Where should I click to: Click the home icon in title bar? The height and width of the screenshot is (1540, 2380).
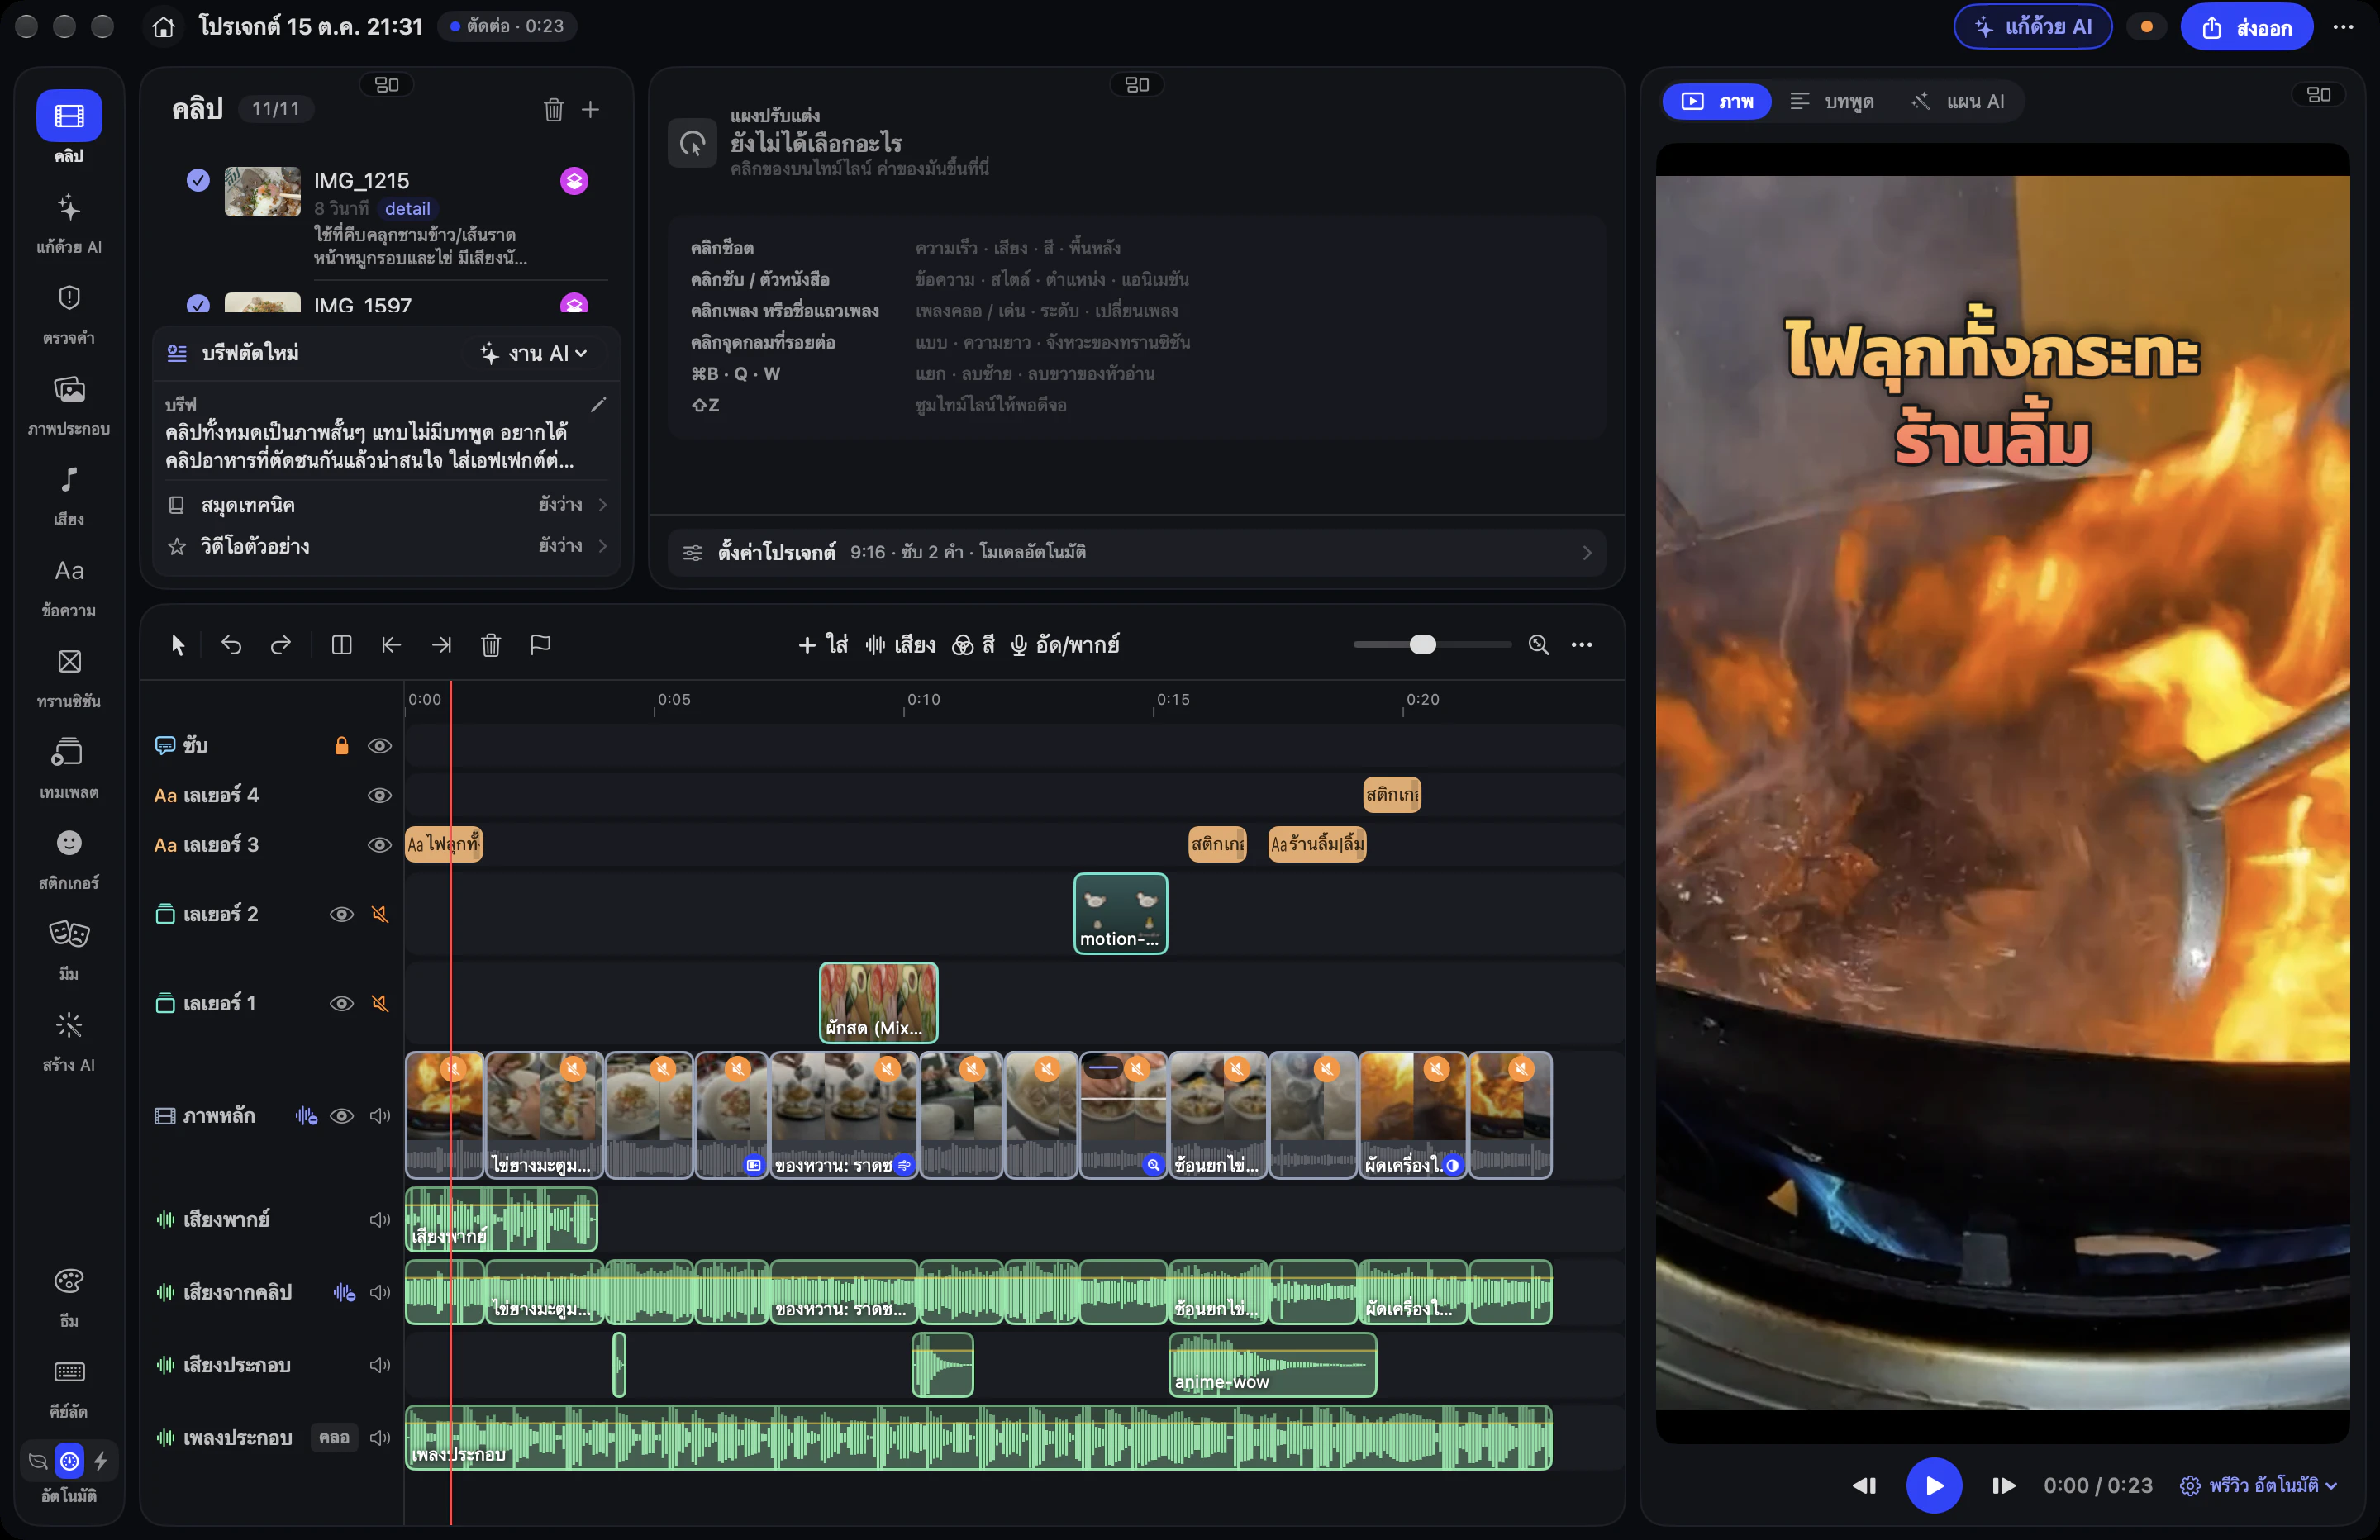point(164,27)
